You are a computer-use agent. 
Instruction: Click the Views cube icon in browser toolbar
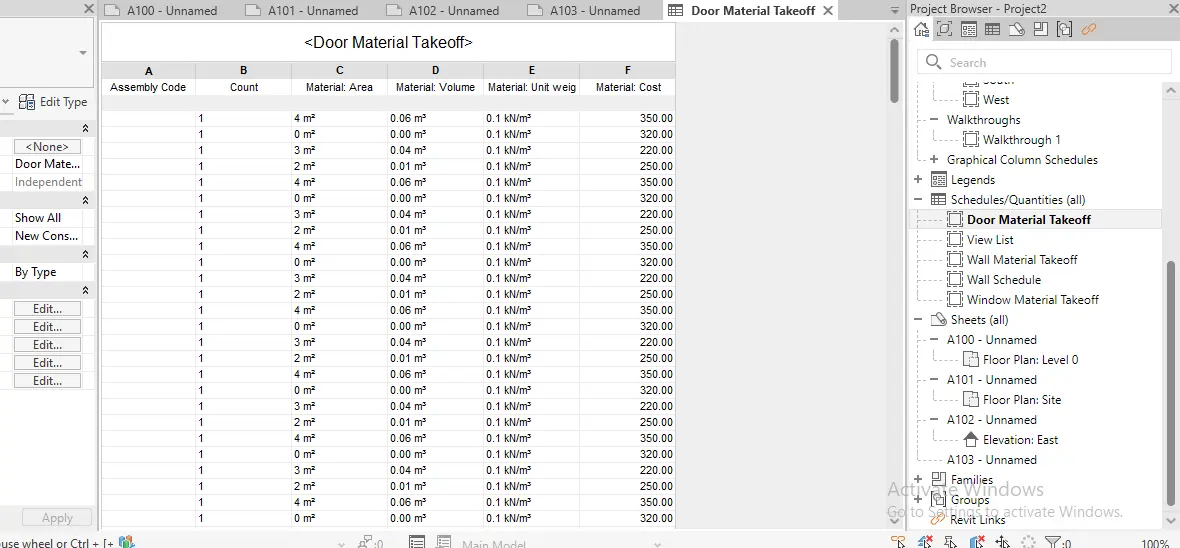coord(944,30)
